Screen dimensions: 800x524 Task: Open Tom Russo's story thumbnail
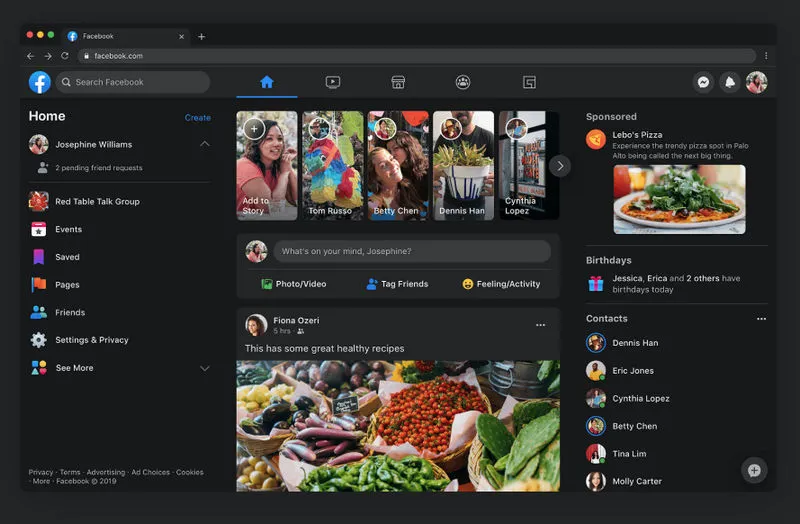pos(332,165)
